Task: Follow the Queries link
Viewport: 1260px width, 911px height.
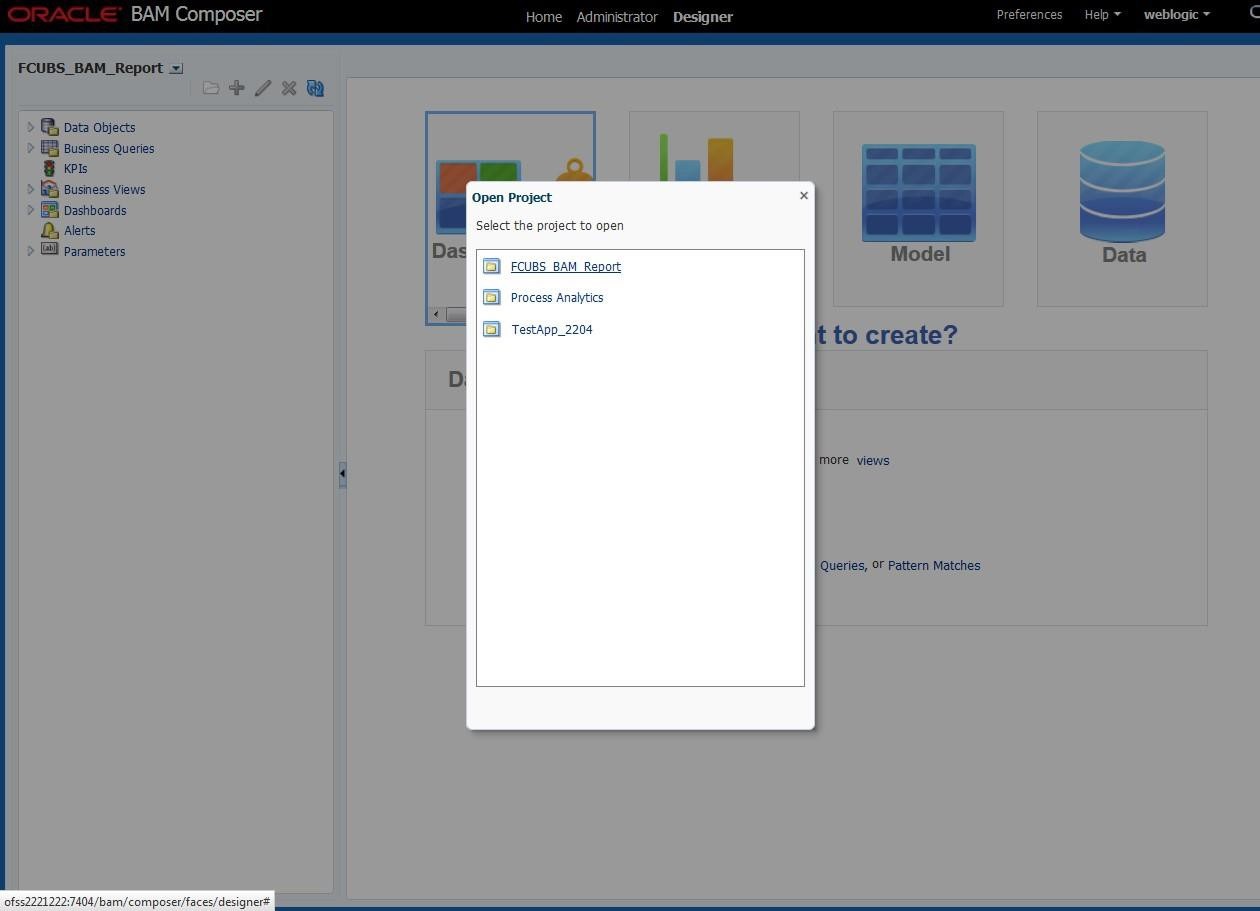Action: [842, 566]
